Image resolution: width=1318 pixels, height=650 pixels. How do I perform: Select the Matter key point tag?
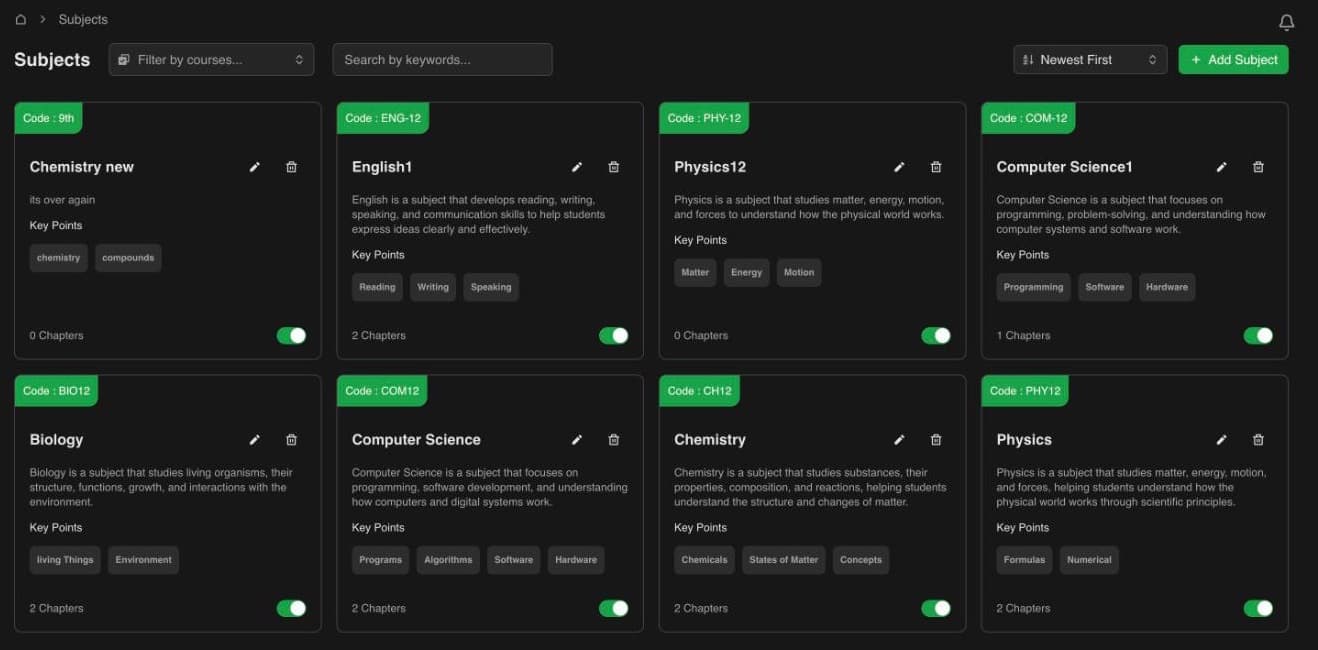point(695,272)
